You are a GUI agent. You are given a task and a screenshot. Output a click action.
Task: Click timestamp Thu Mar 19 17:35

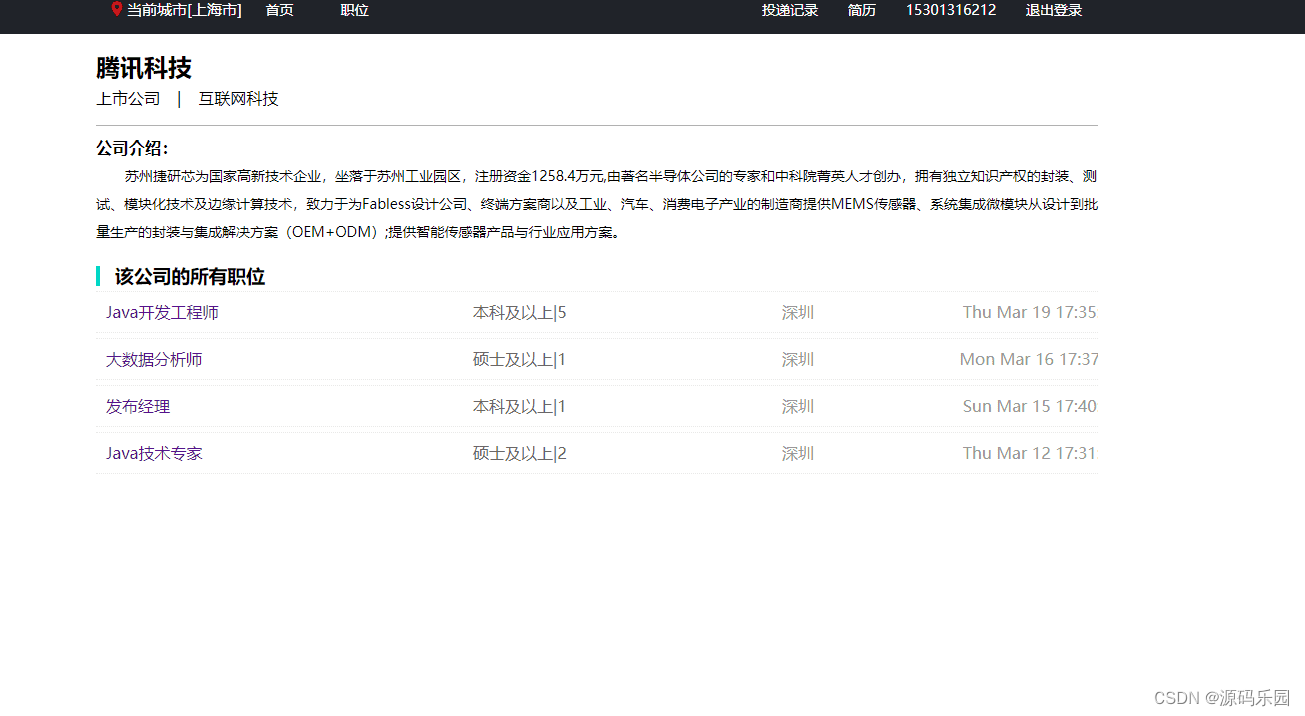point(1029,312)
